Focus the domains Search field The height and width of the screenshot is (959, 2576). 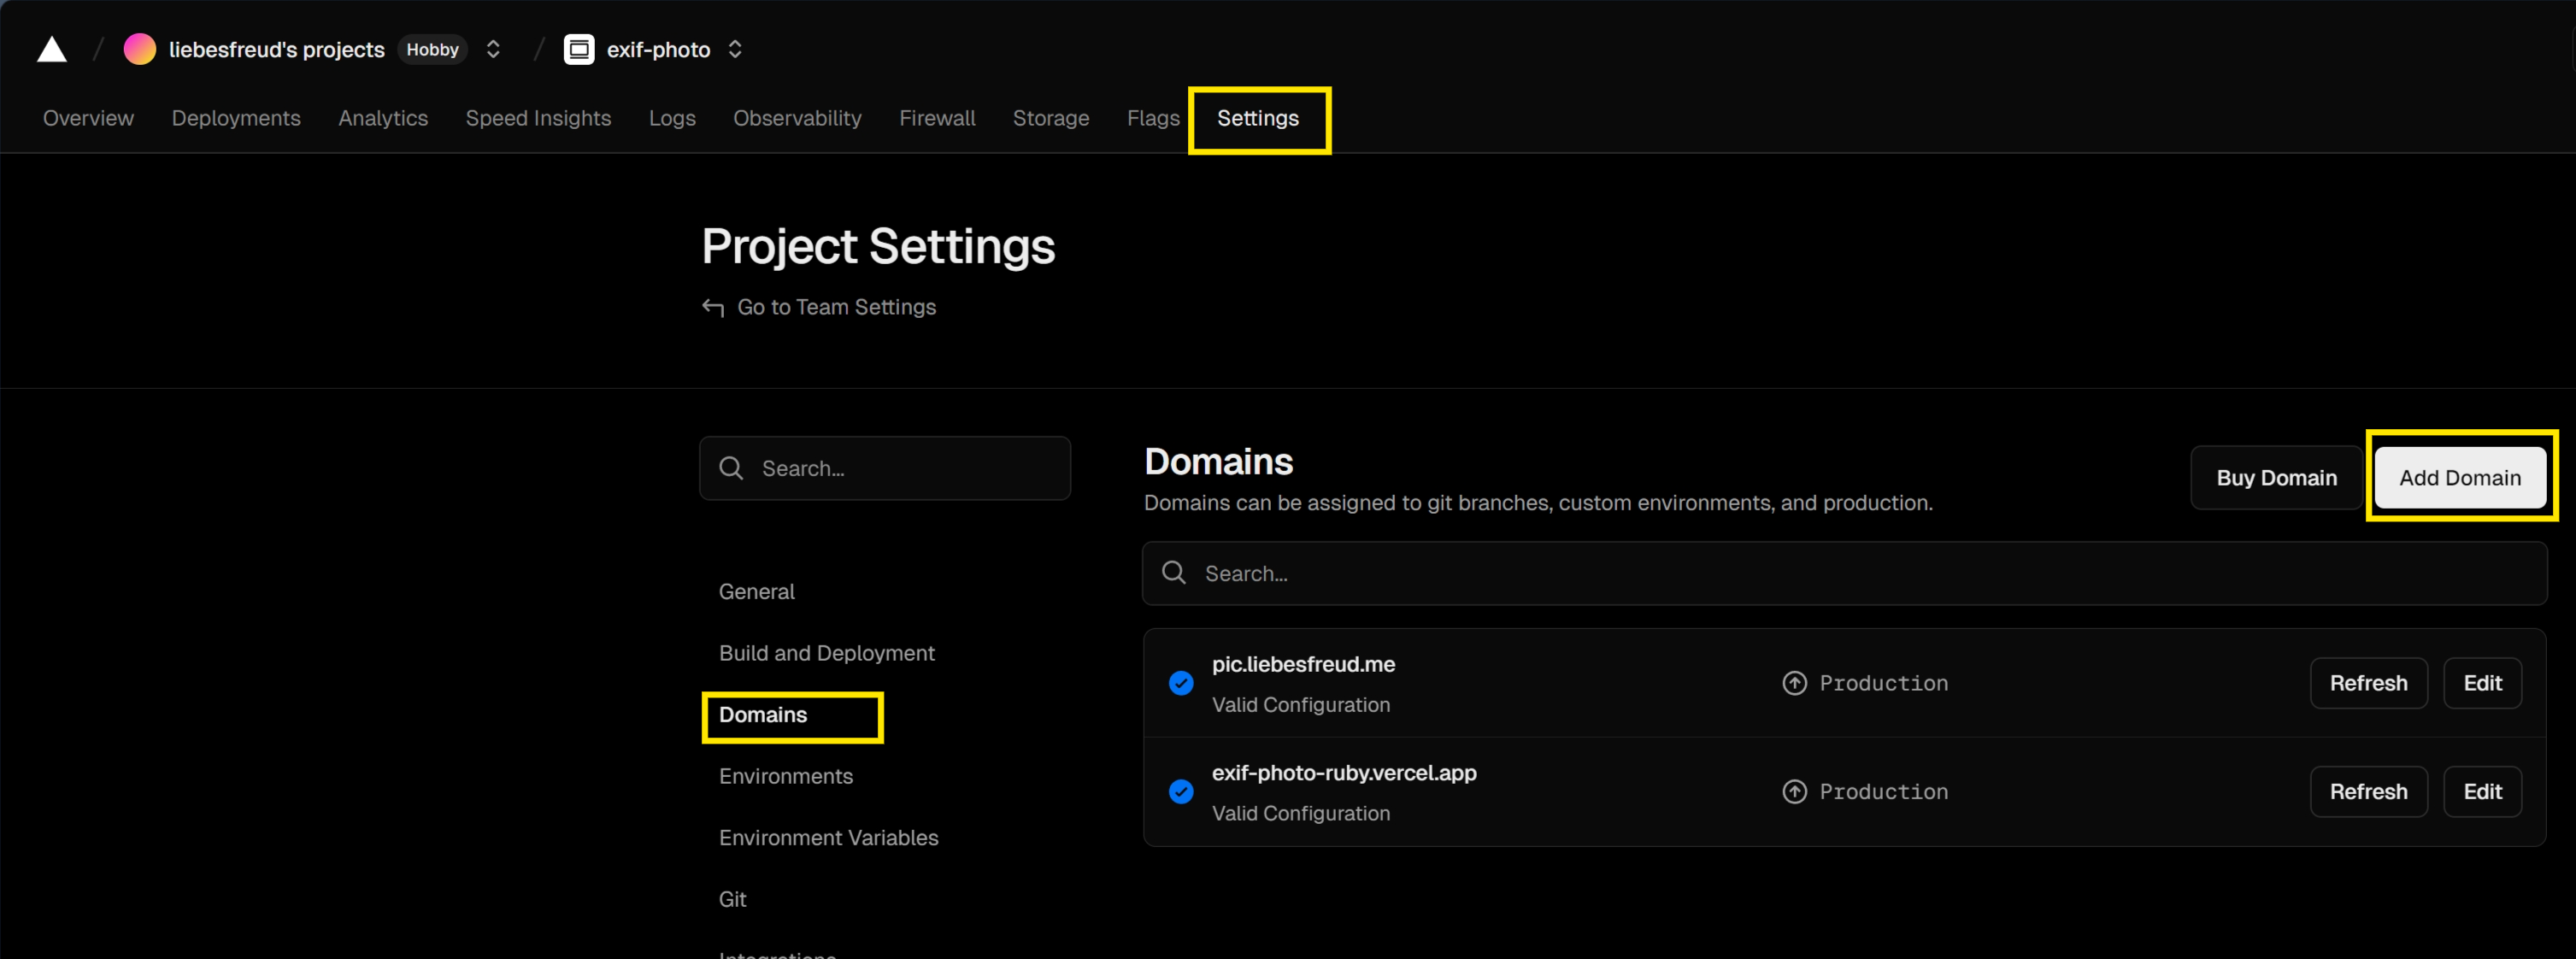(1844, 574)
